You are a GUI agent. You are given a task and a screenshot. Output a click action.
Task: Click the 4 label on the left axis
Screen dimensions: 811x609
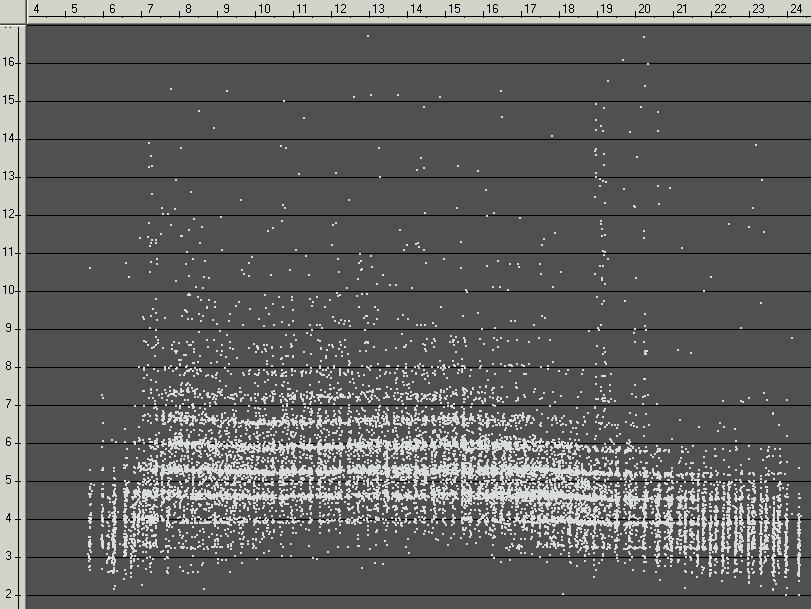[x=11, y=518]
